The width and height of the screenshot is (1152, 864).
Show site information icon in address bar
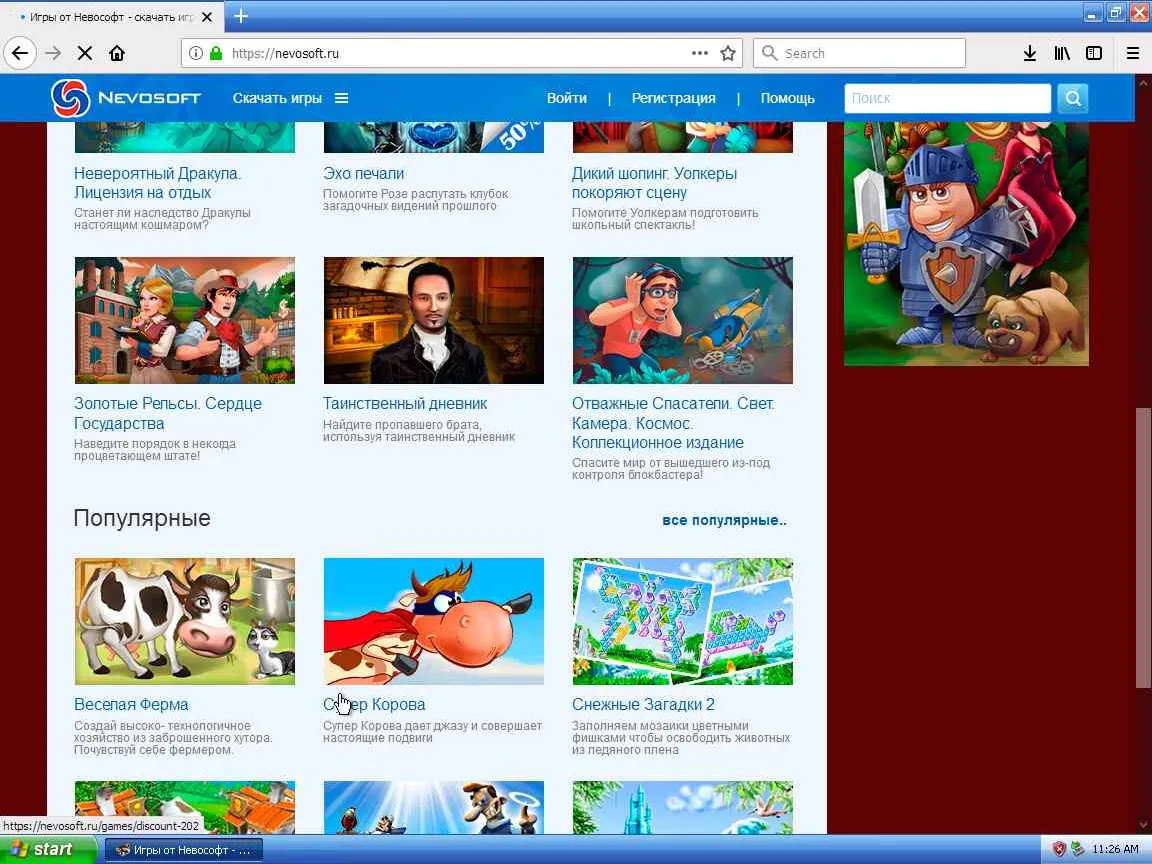pyautogui.click(x=195, y=53)
